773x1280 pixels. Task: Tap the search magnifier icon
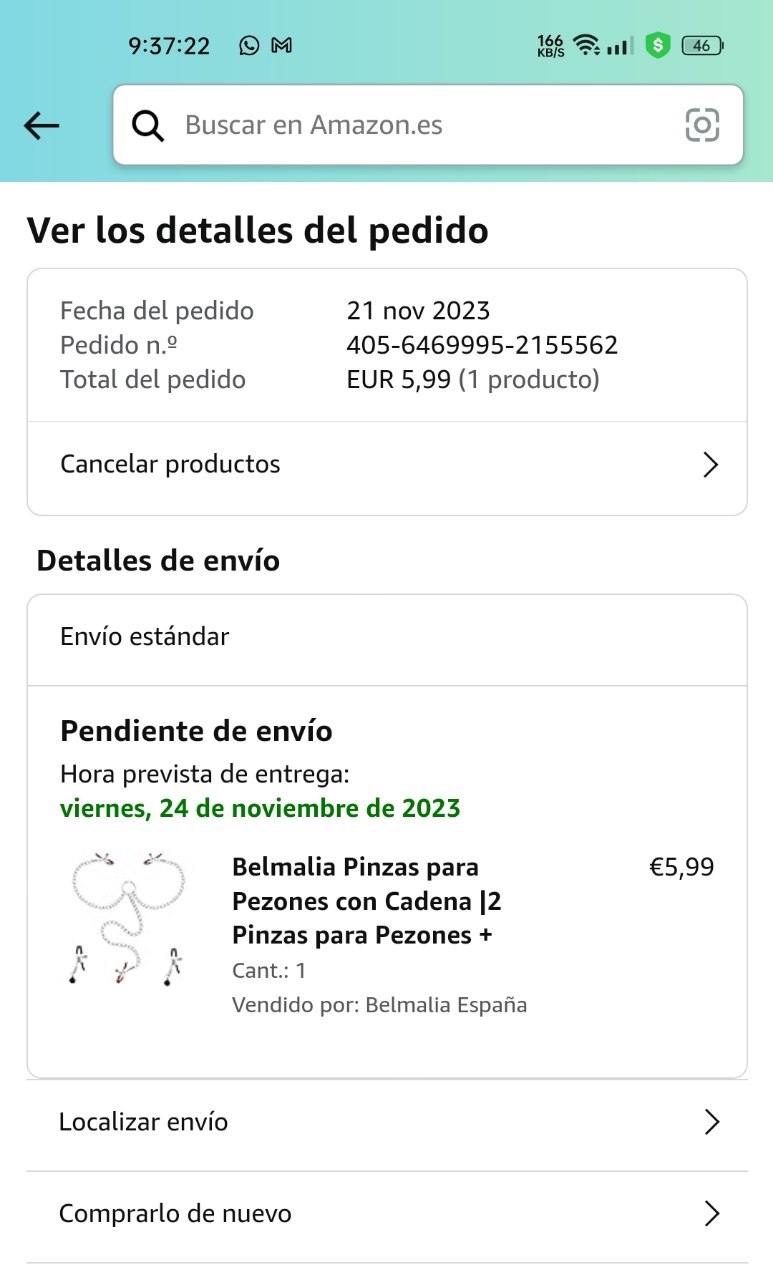pos(148,126)
